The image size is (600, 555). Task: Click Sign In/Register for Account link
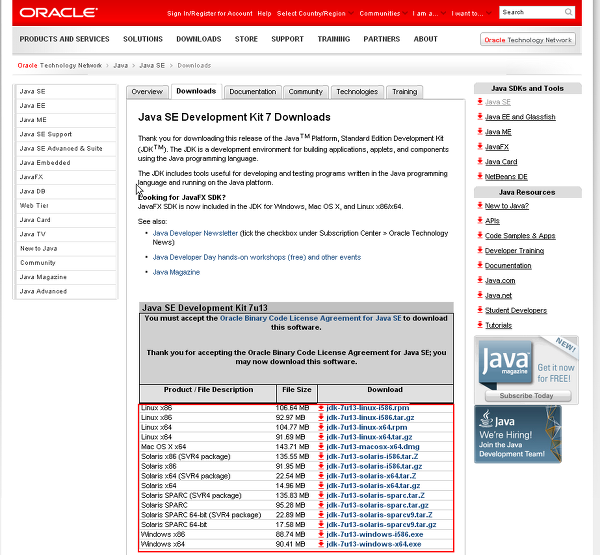[210, 13]
